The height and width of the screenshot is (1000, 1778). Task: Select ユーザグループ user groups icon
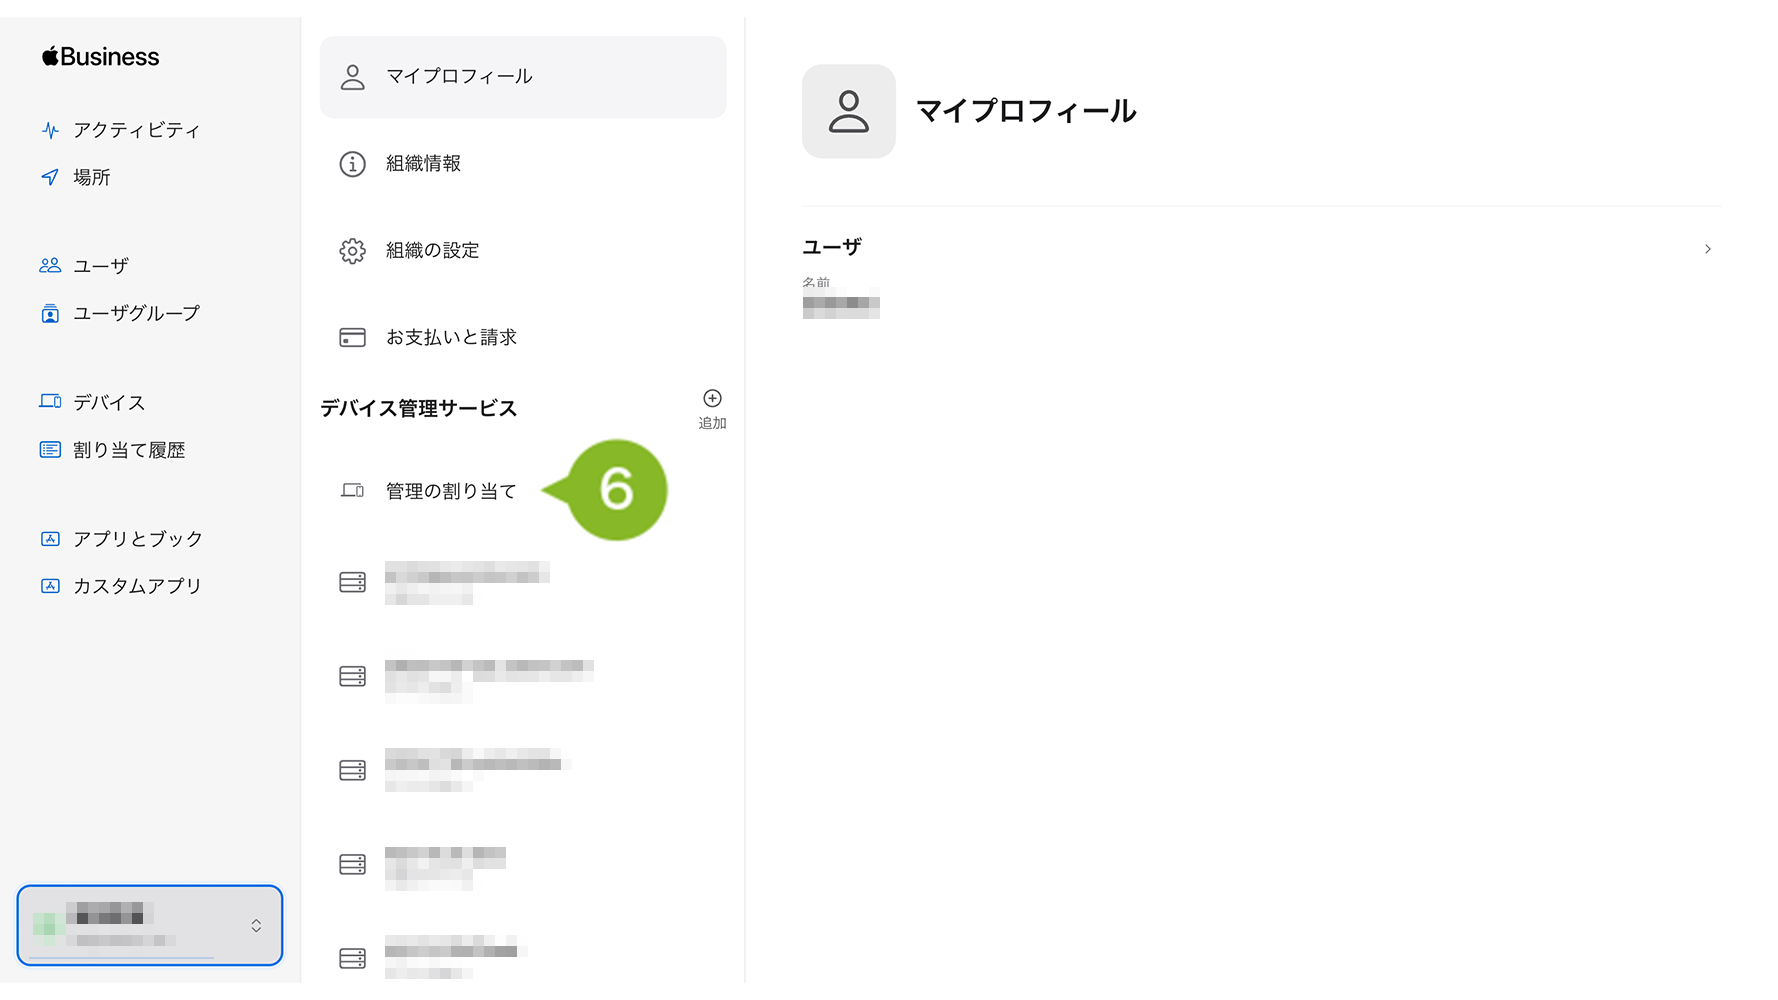(x=50, y=313)
